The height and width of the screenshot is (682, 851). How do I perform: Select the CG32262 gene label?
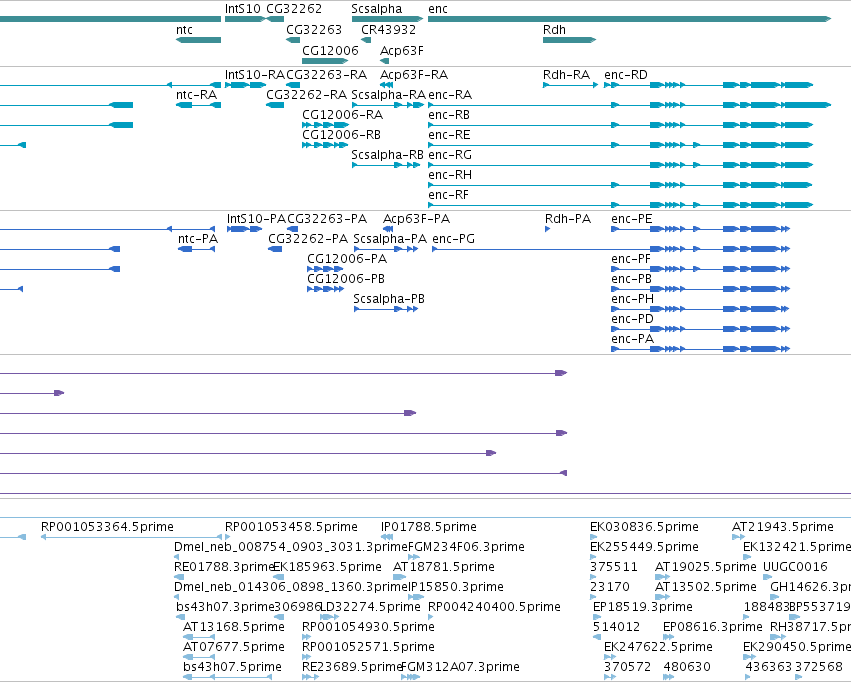294,9
